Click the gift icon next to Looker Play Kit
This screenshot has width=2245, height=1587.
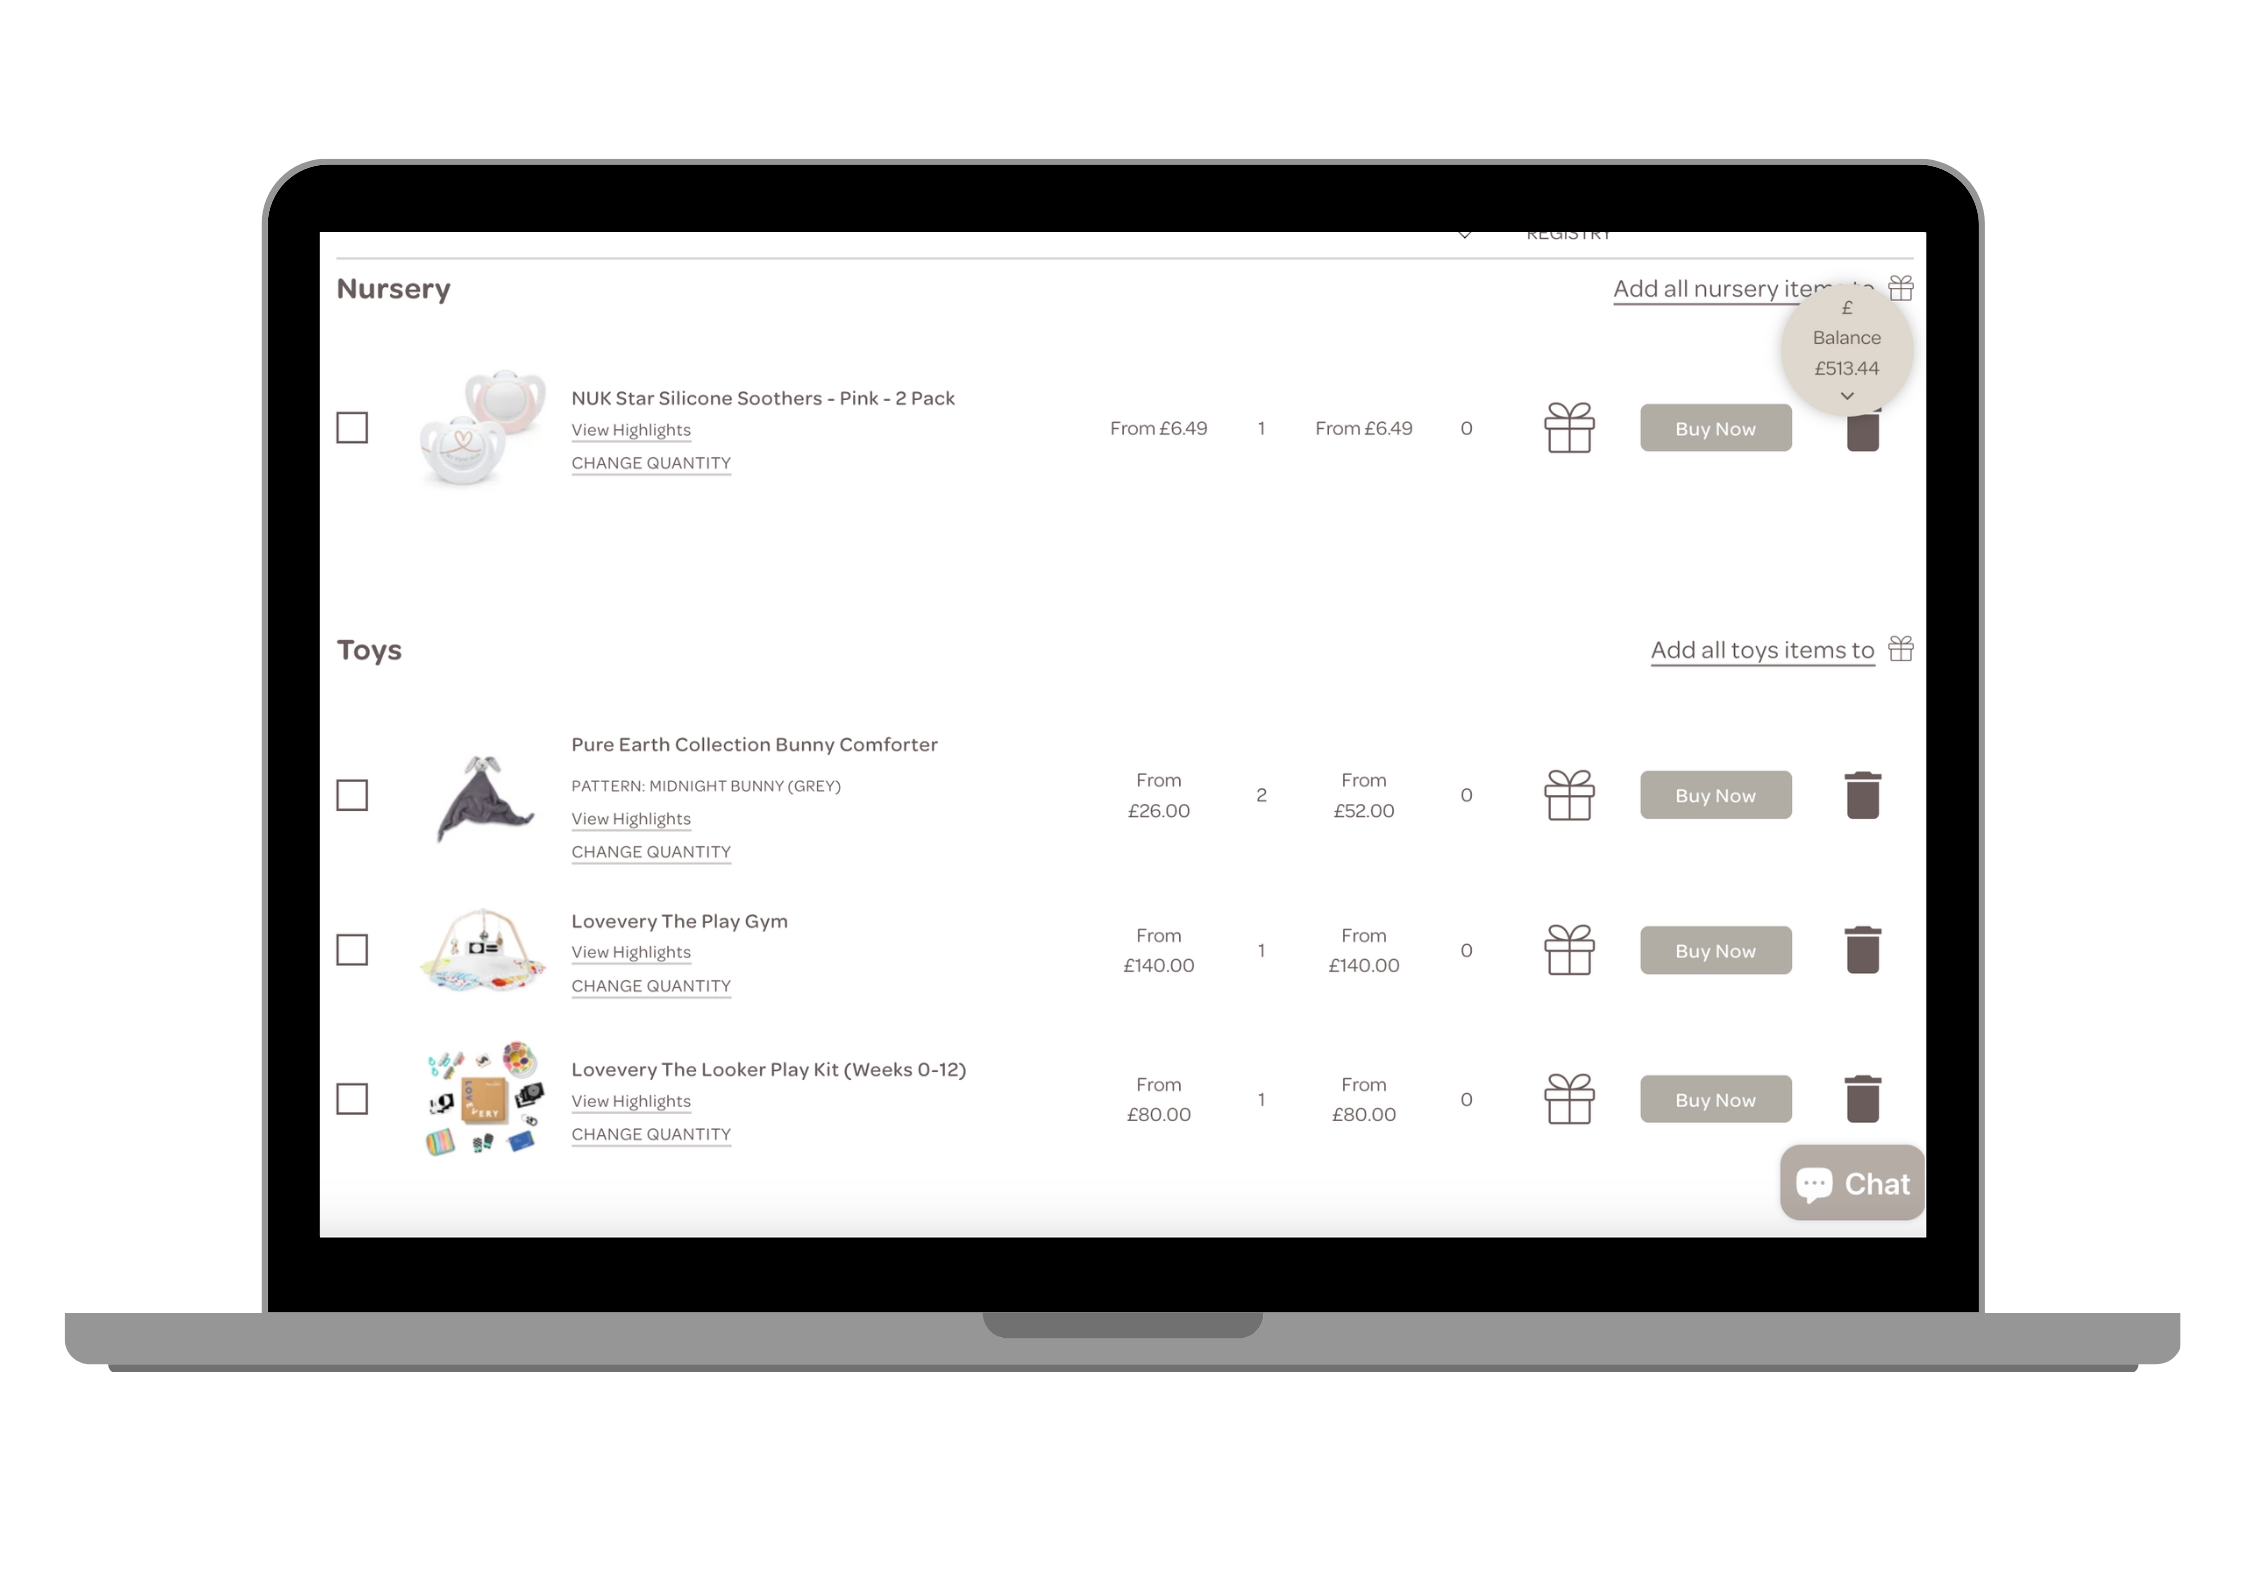click(x=1567, y=1099)
